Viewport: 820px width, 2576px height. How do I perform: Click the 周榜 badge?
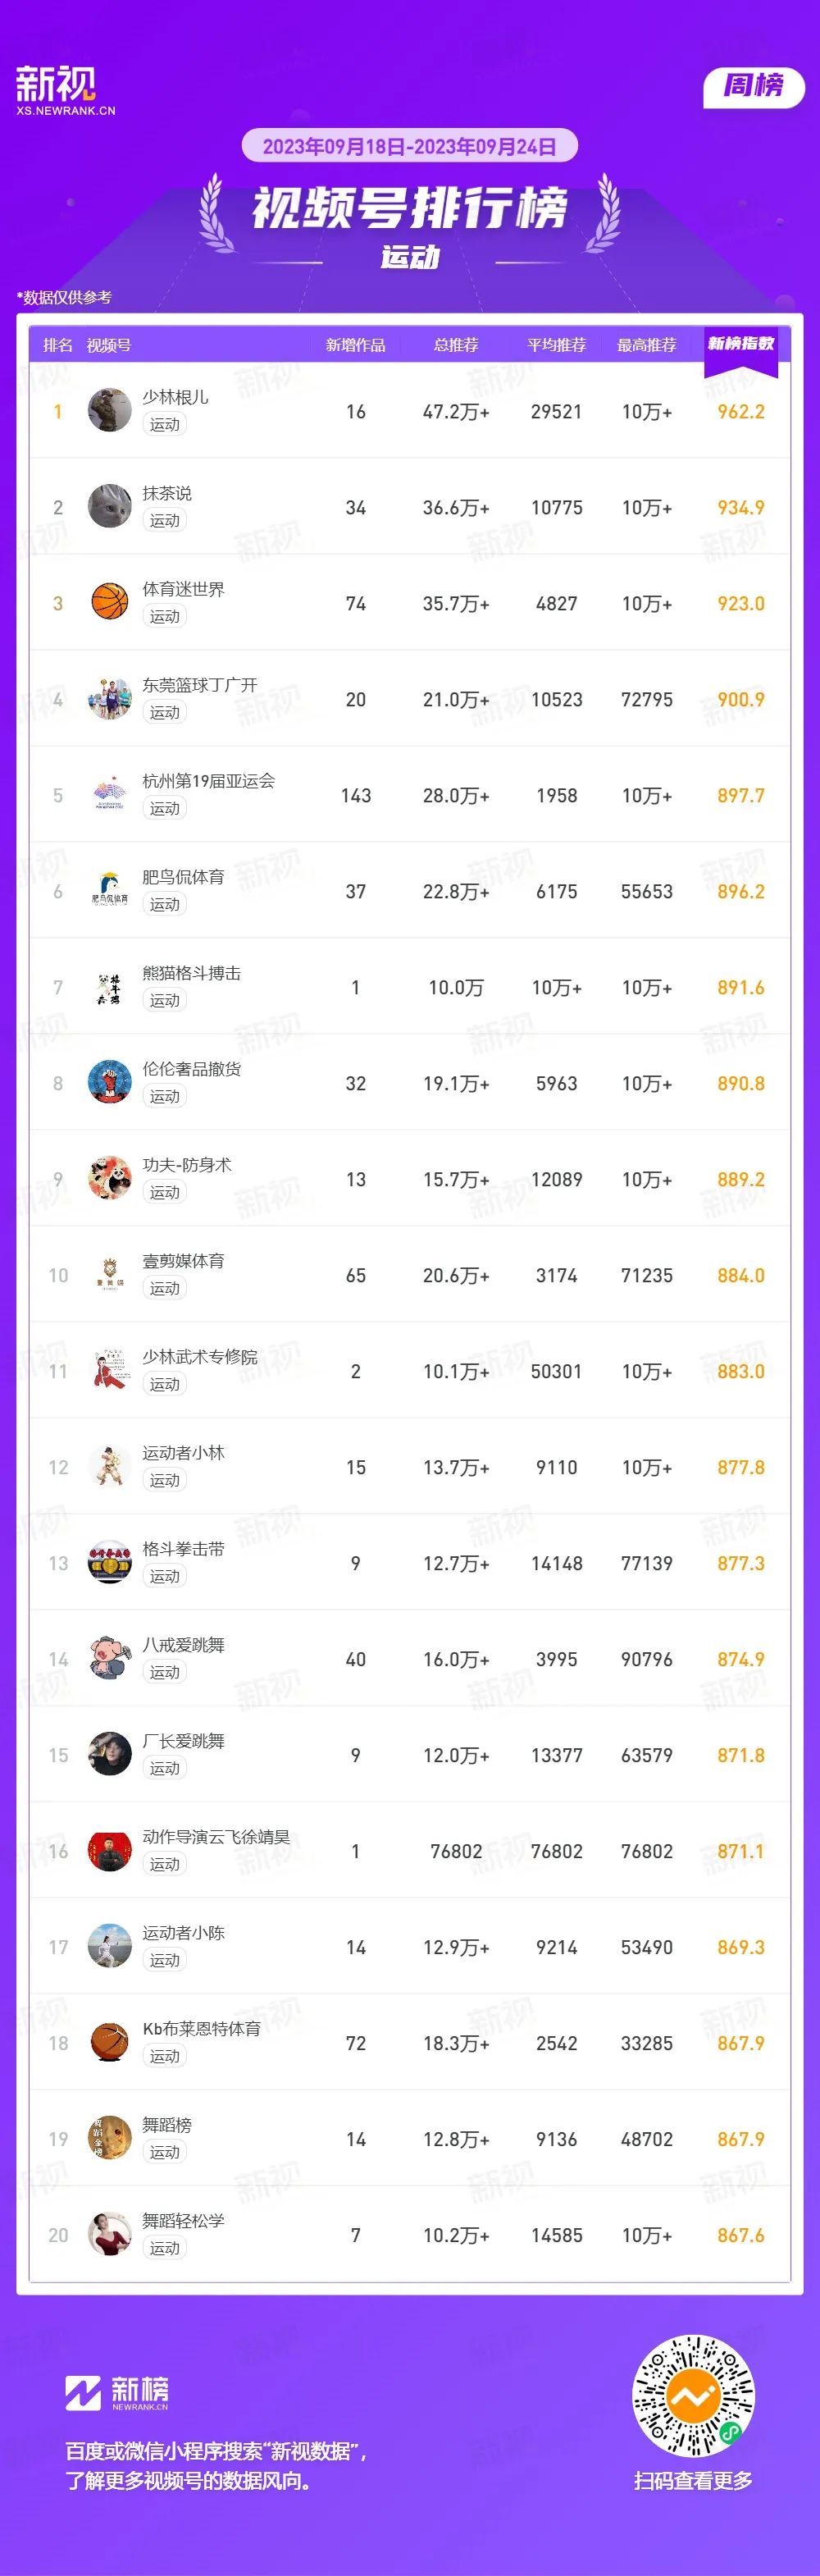click(754, 86)
